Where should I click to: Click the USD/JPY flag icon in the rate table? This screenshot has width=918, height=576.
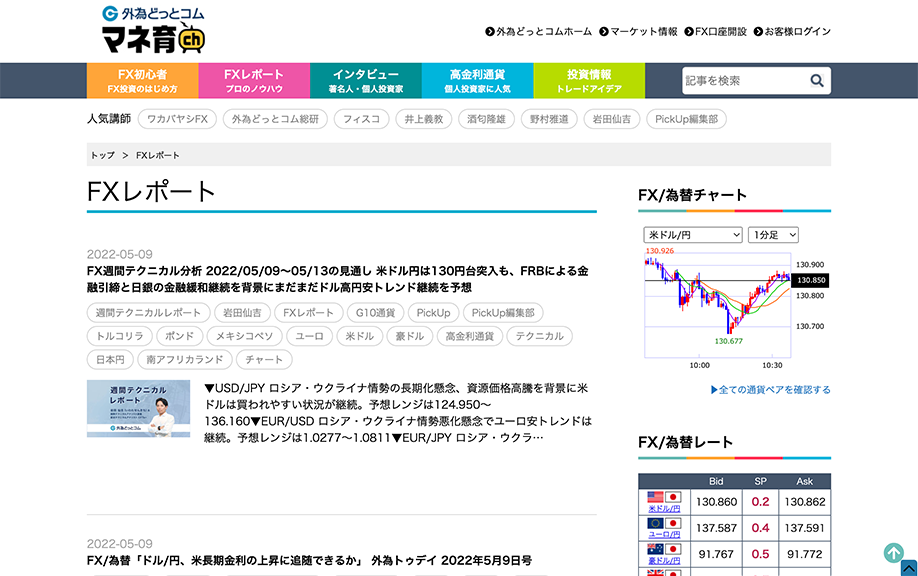[663, 497]
